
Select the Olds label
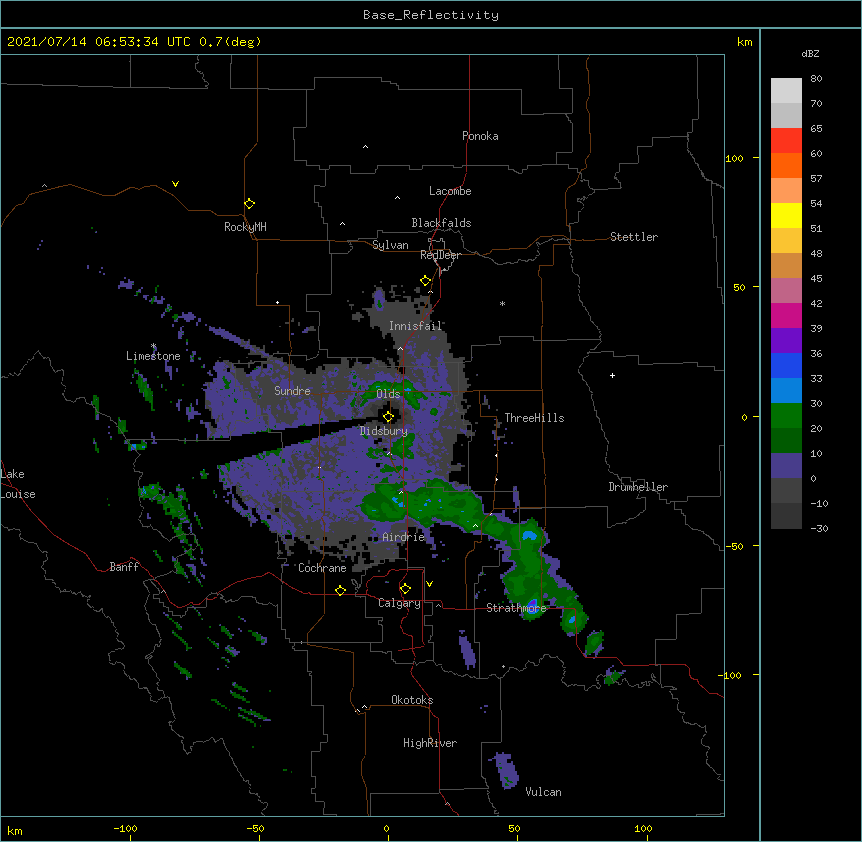(388, 394)
